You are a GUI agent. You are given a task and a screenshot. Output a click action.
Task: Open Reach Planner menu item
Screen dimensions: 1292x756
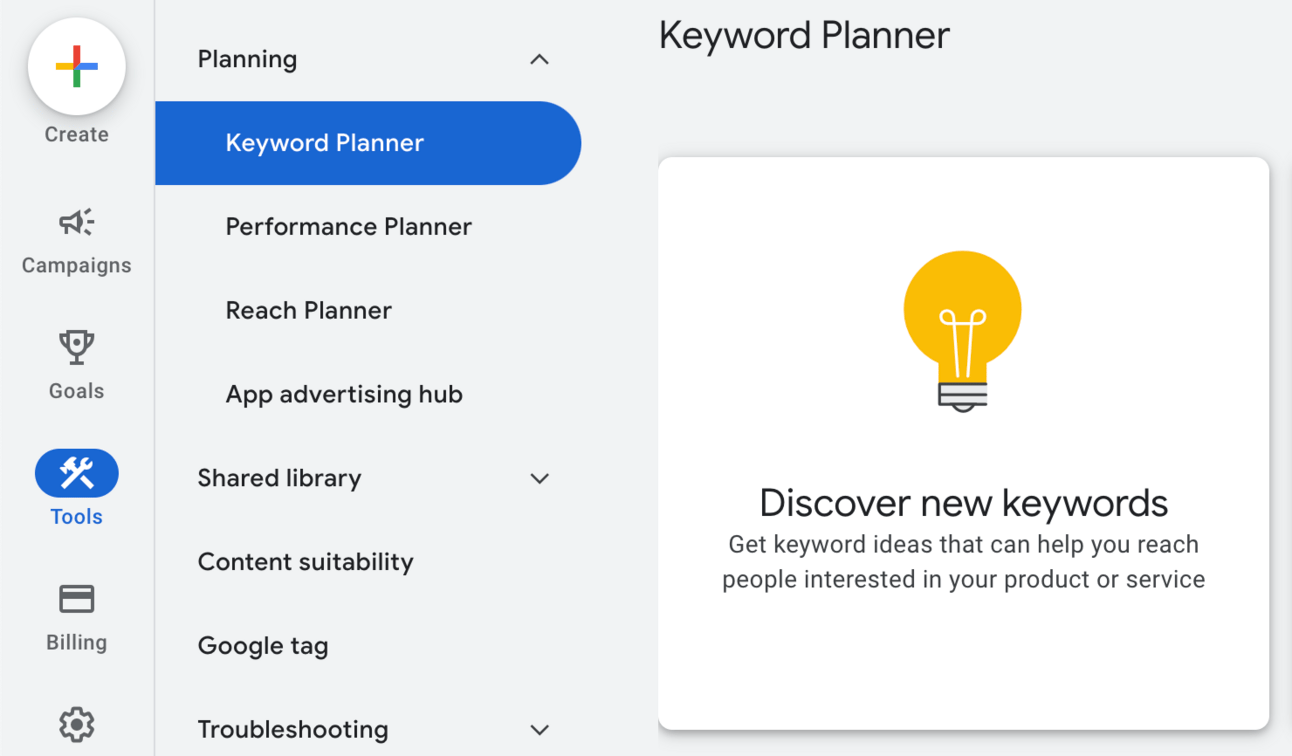tap(308, 311)
